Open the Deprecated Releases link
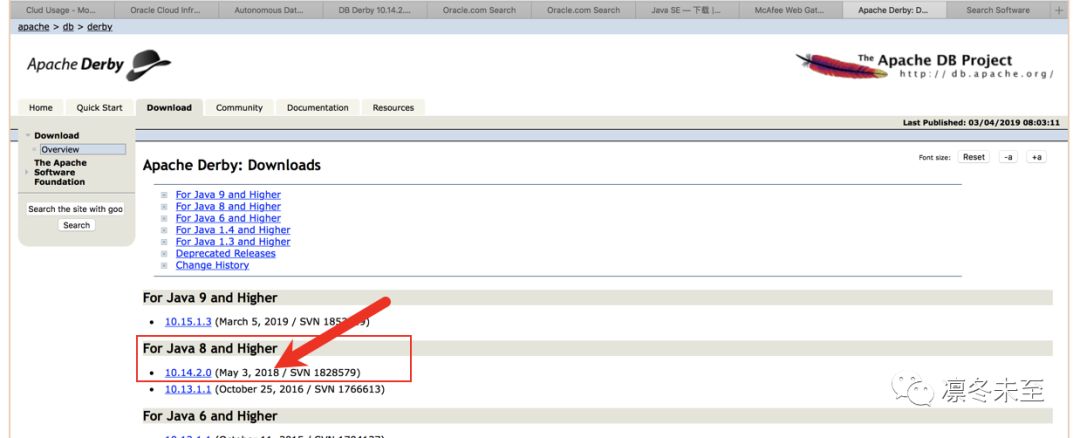This screenshot has height=438, width=1080. tap(225, 253)
